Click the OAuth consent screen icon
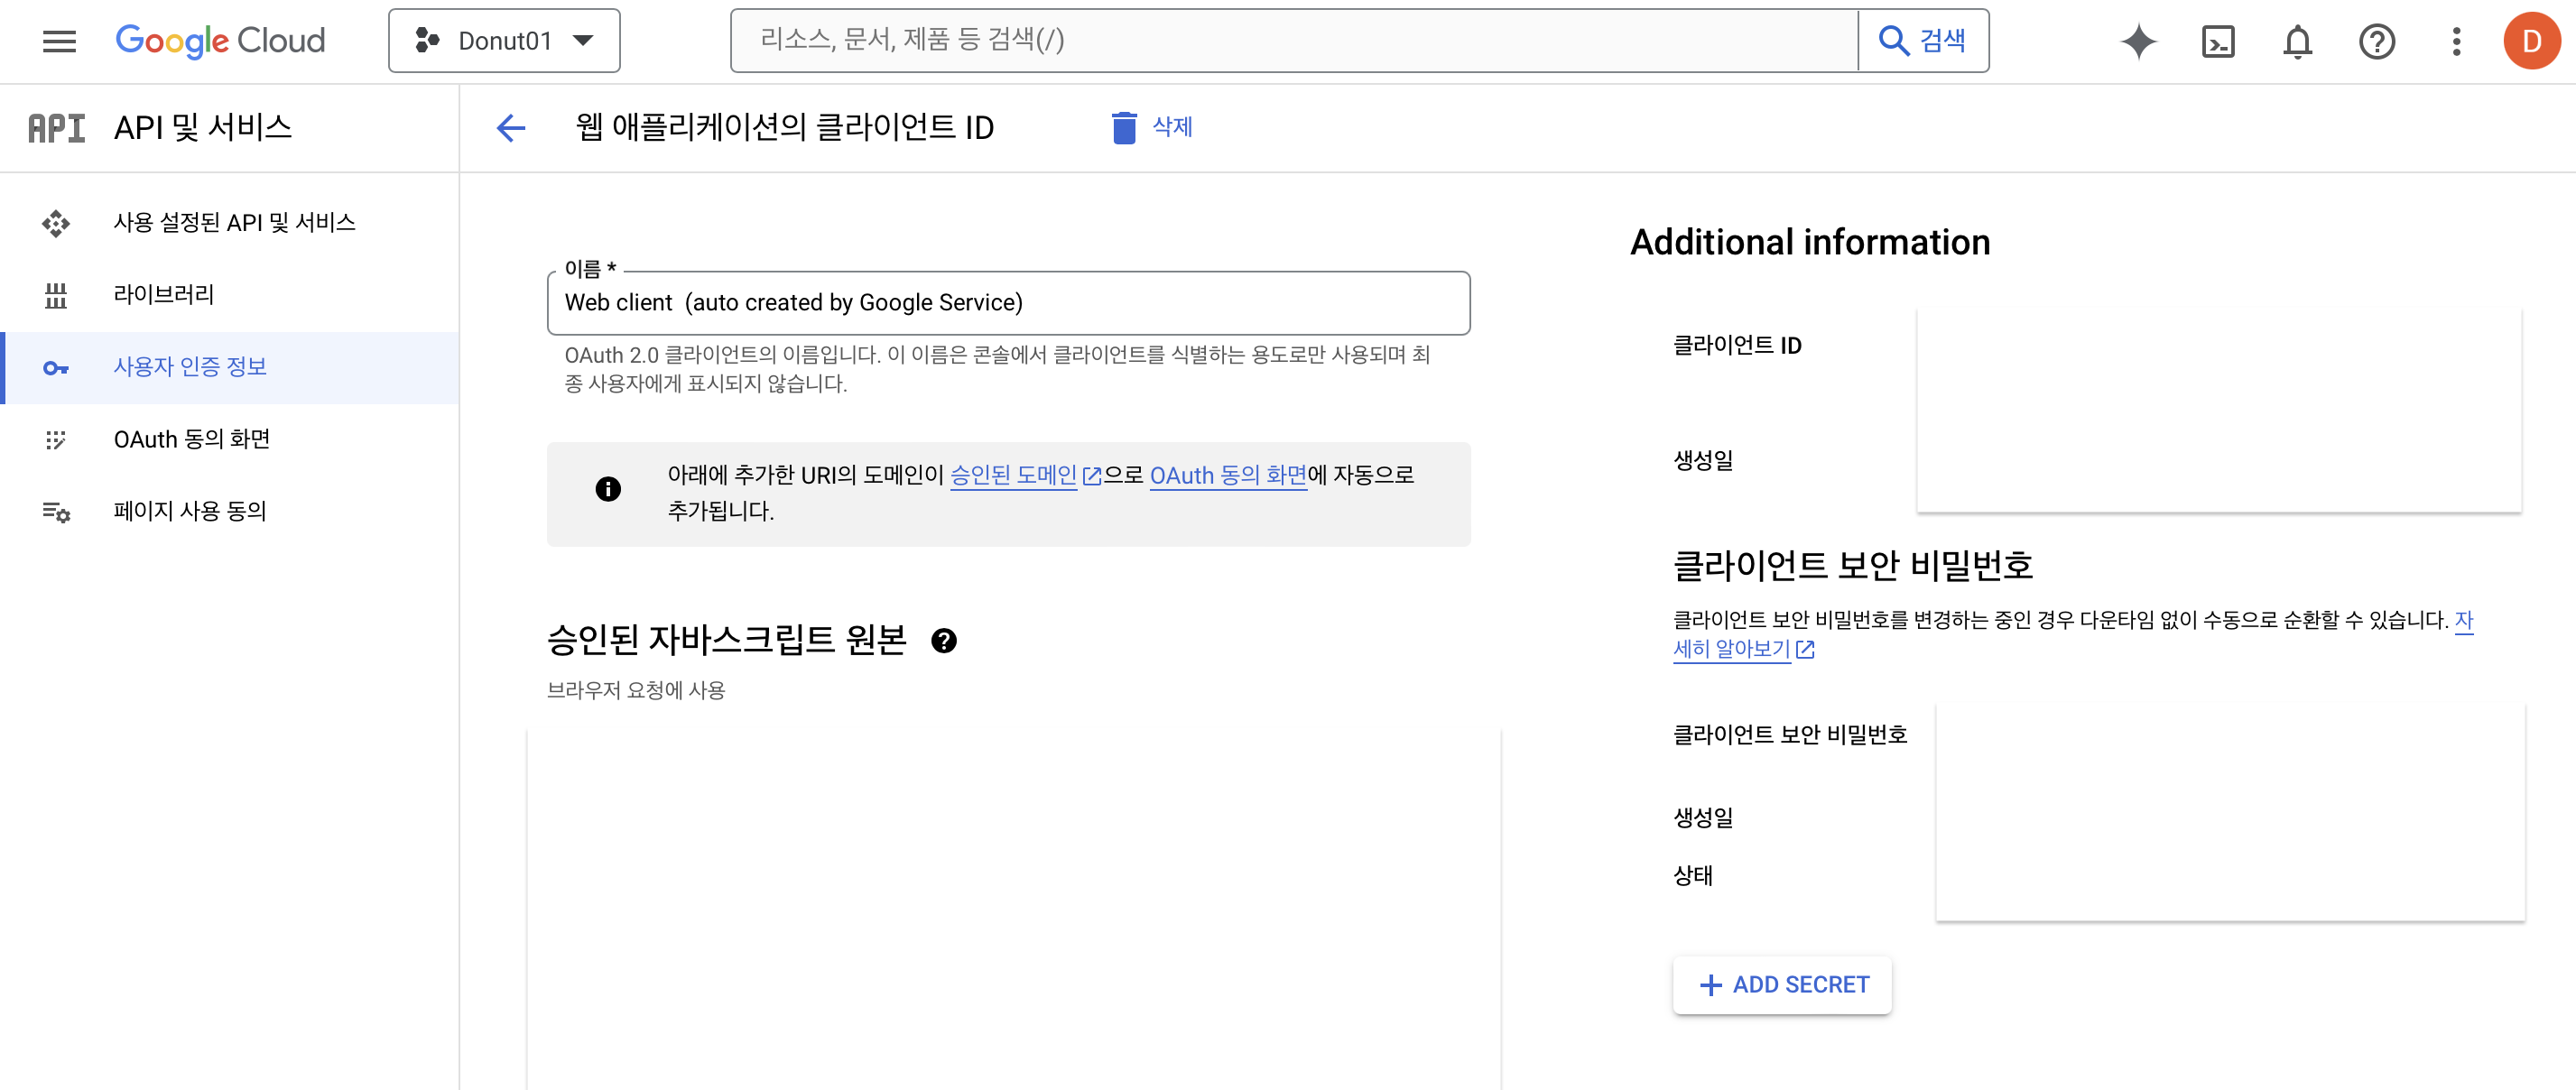The height and width of the screenshot is (1090, 2576). (56, 440)
